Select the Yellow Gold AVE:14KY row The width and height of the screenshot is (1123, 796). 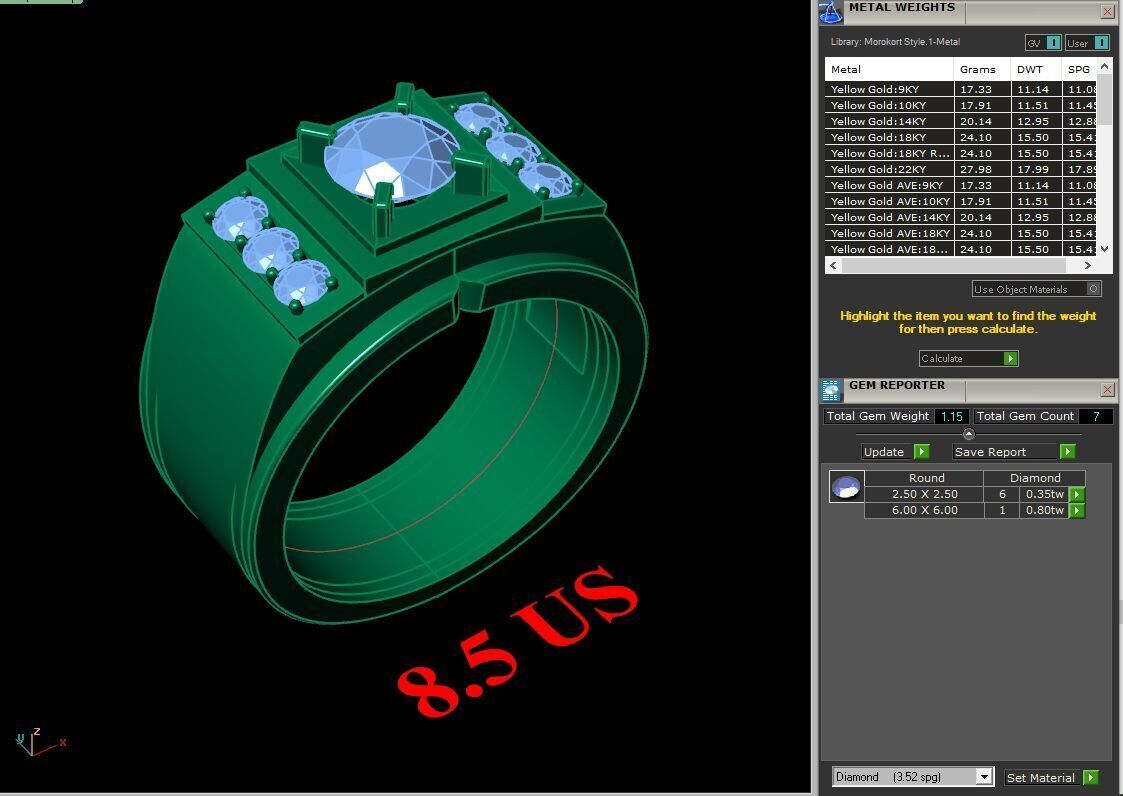(x=960, y=217)
